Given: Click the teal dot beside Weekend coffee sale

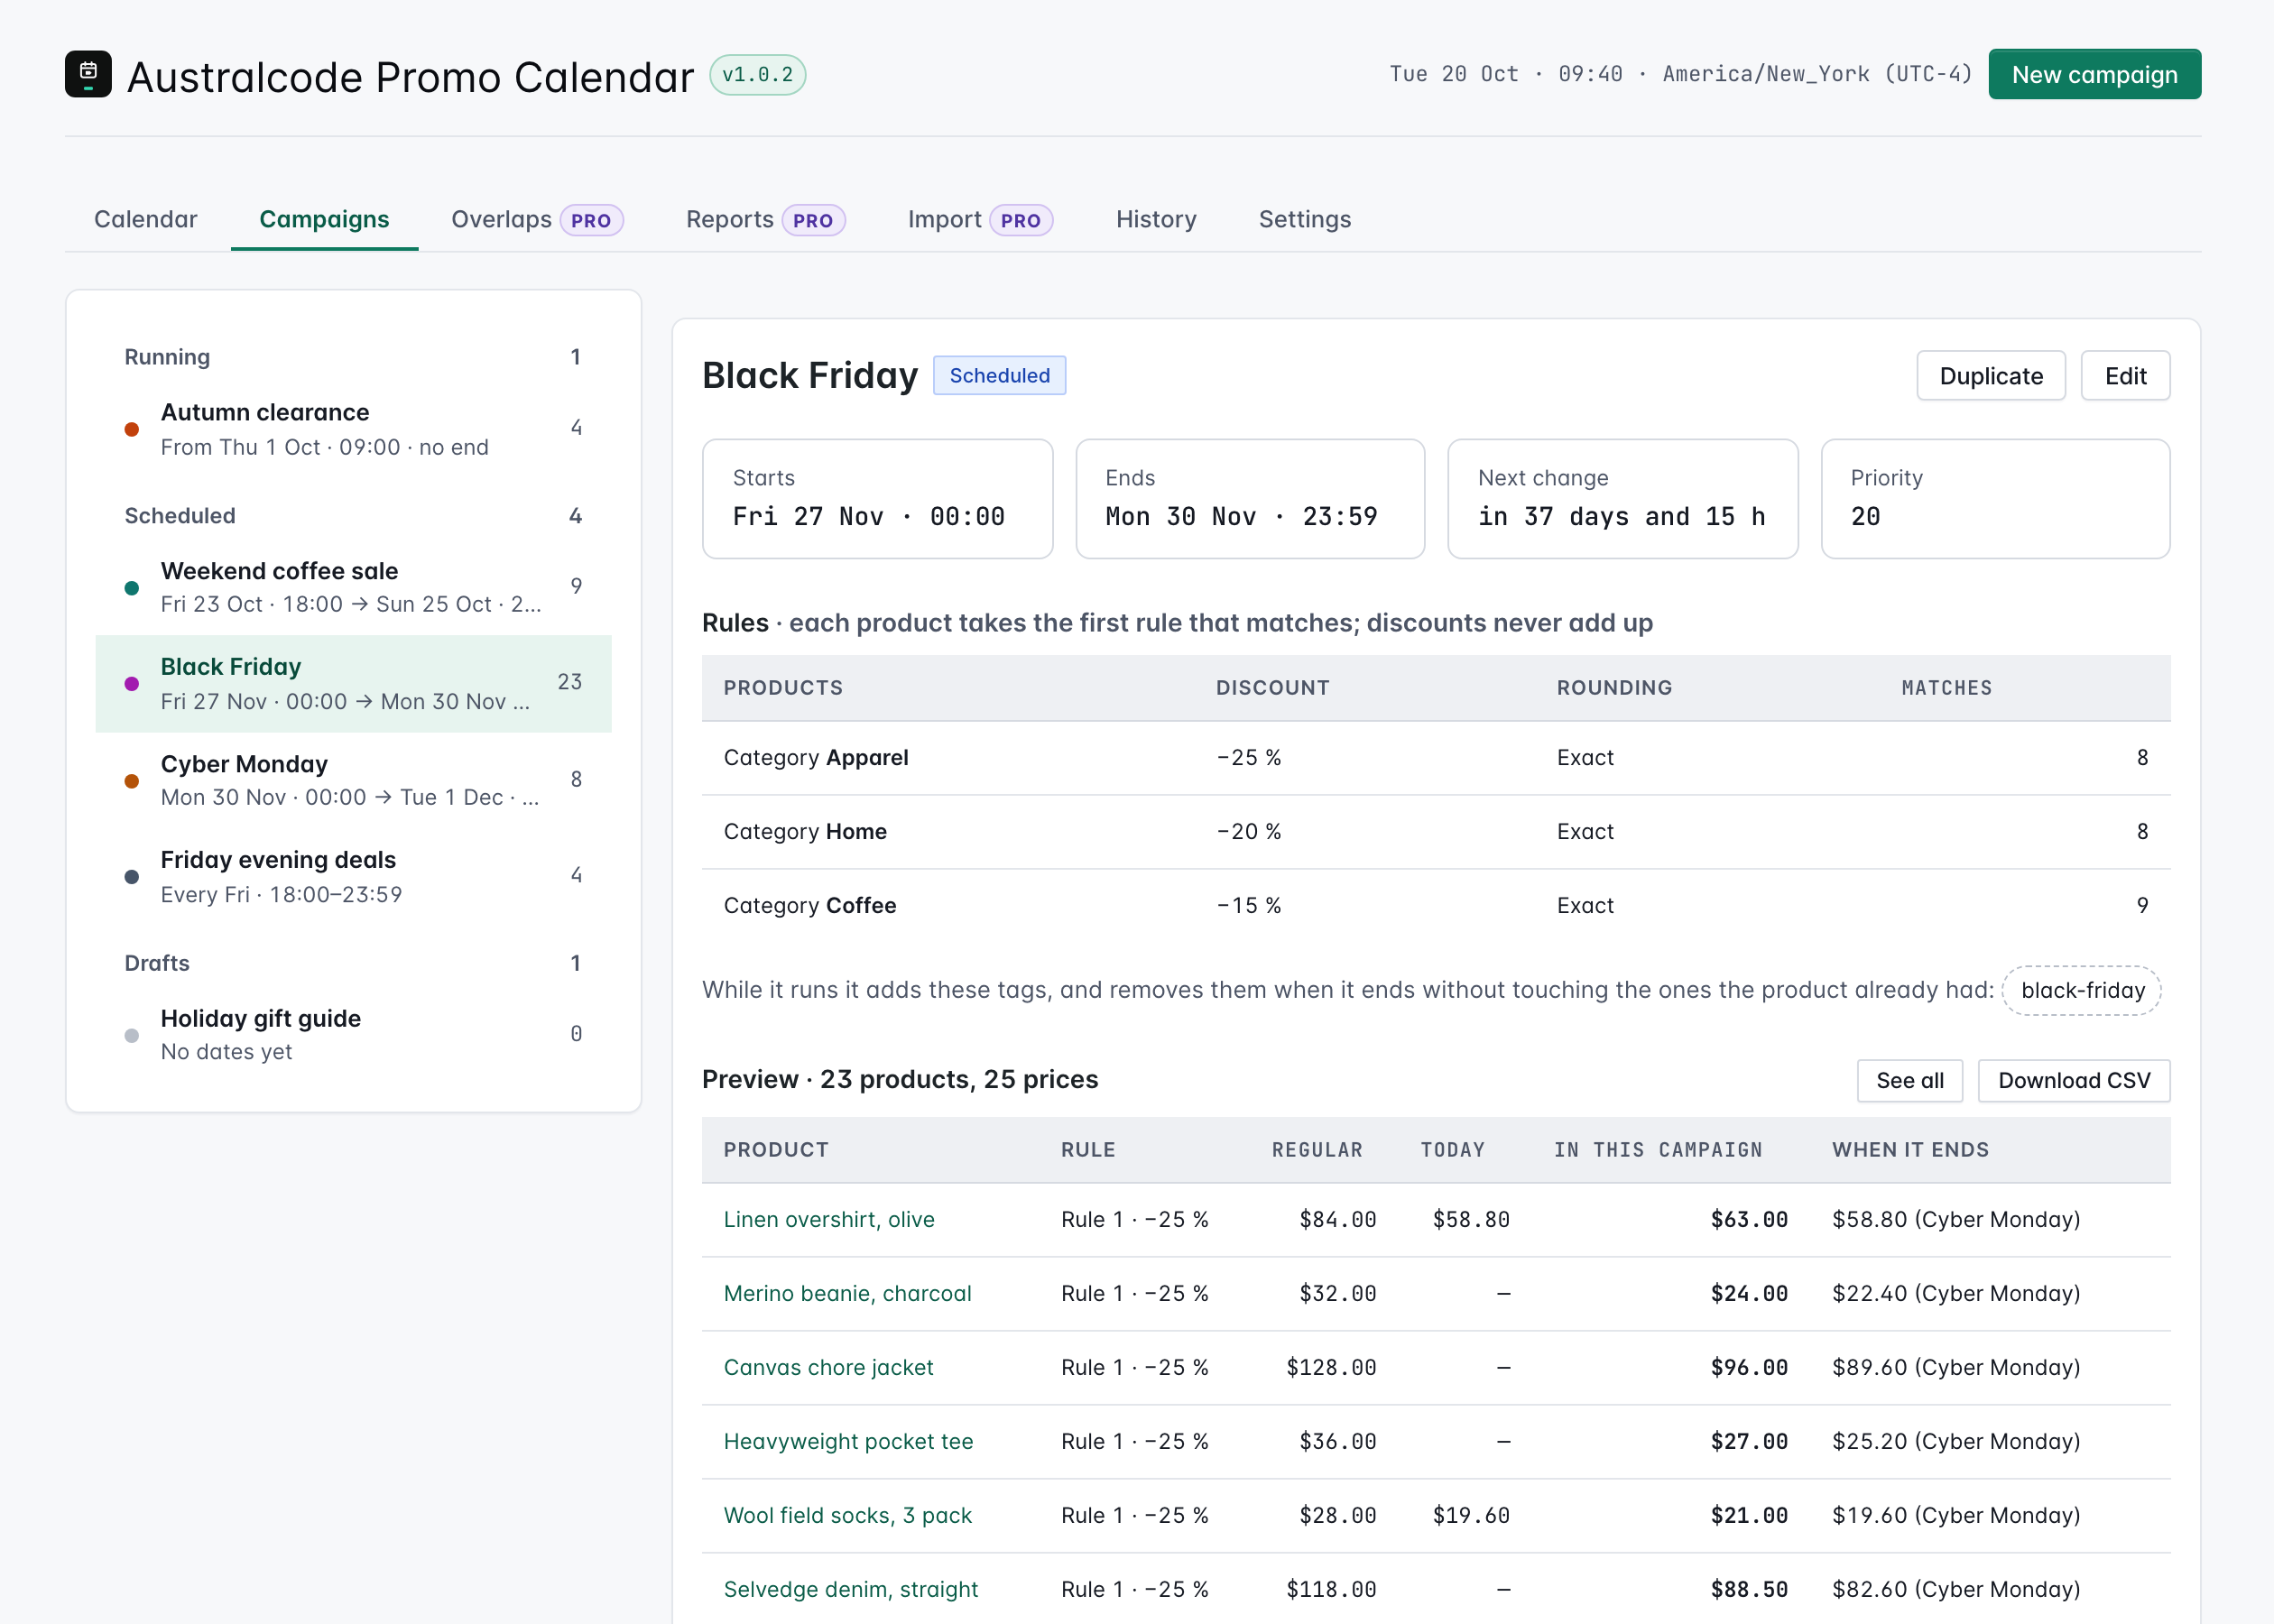Looking at the screenshot, I should [x=131, y=588].
